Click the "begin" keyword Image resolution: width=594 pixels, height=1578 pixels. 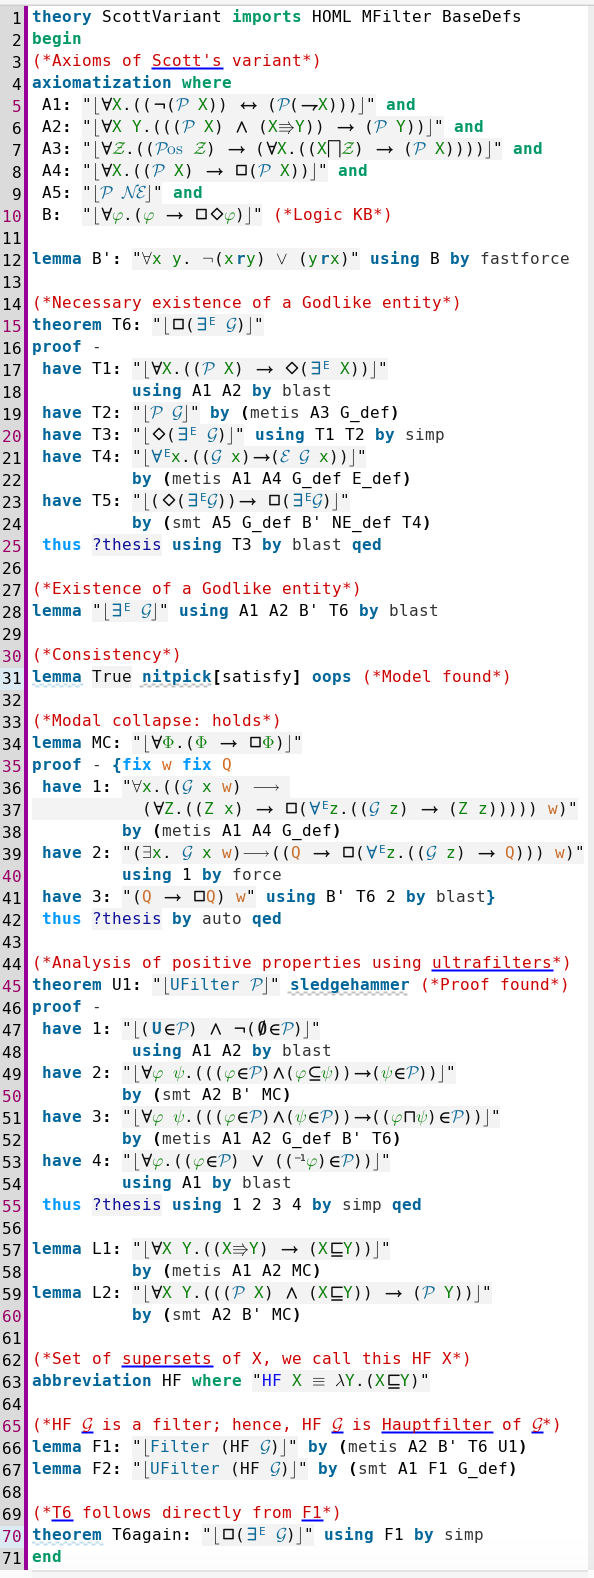57,39
